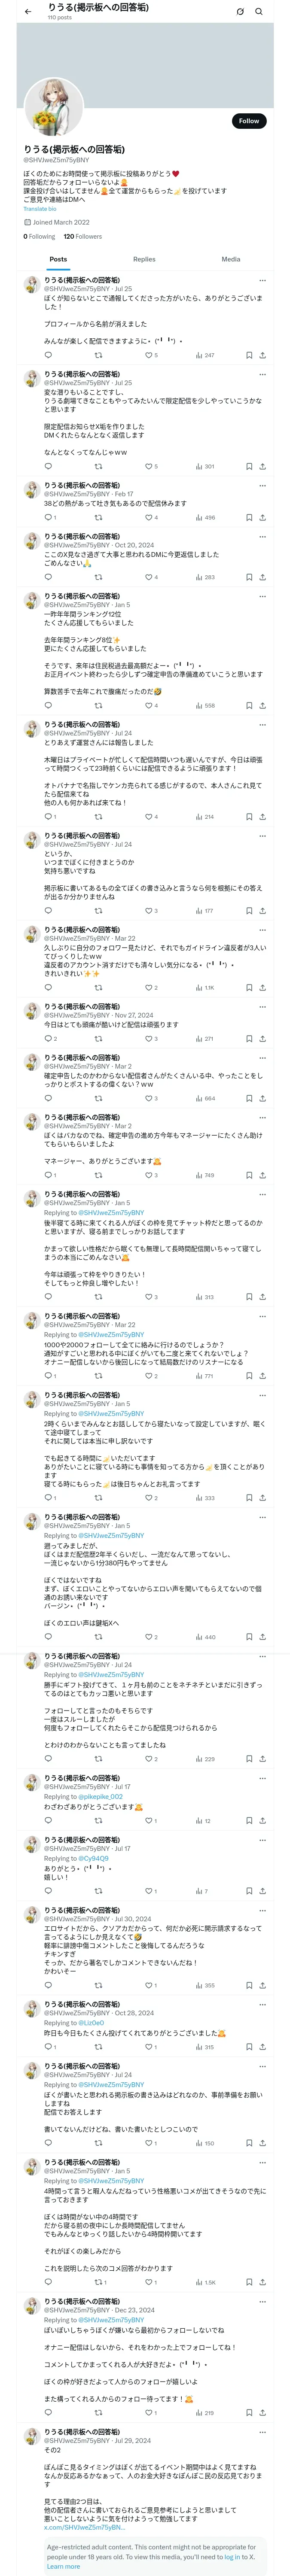Go back using the arrow icon

(x=28, y=12)
